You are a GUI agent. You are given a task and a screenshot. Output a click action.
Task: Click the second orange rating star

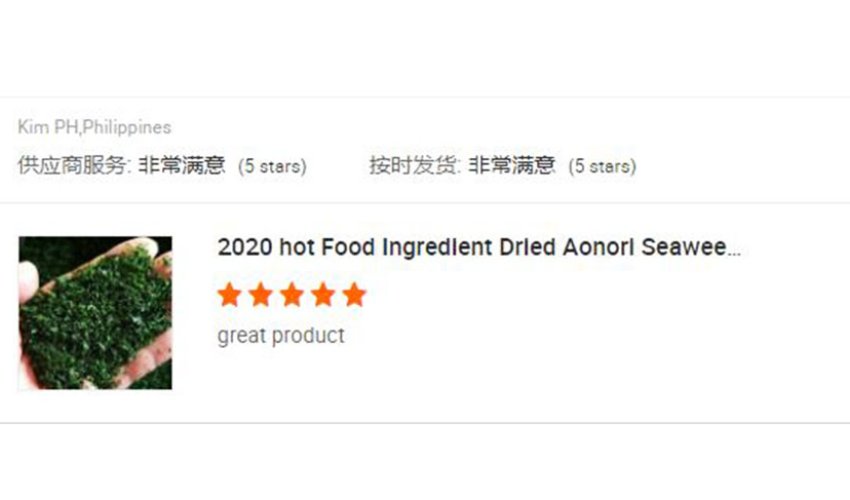(260, 295)
